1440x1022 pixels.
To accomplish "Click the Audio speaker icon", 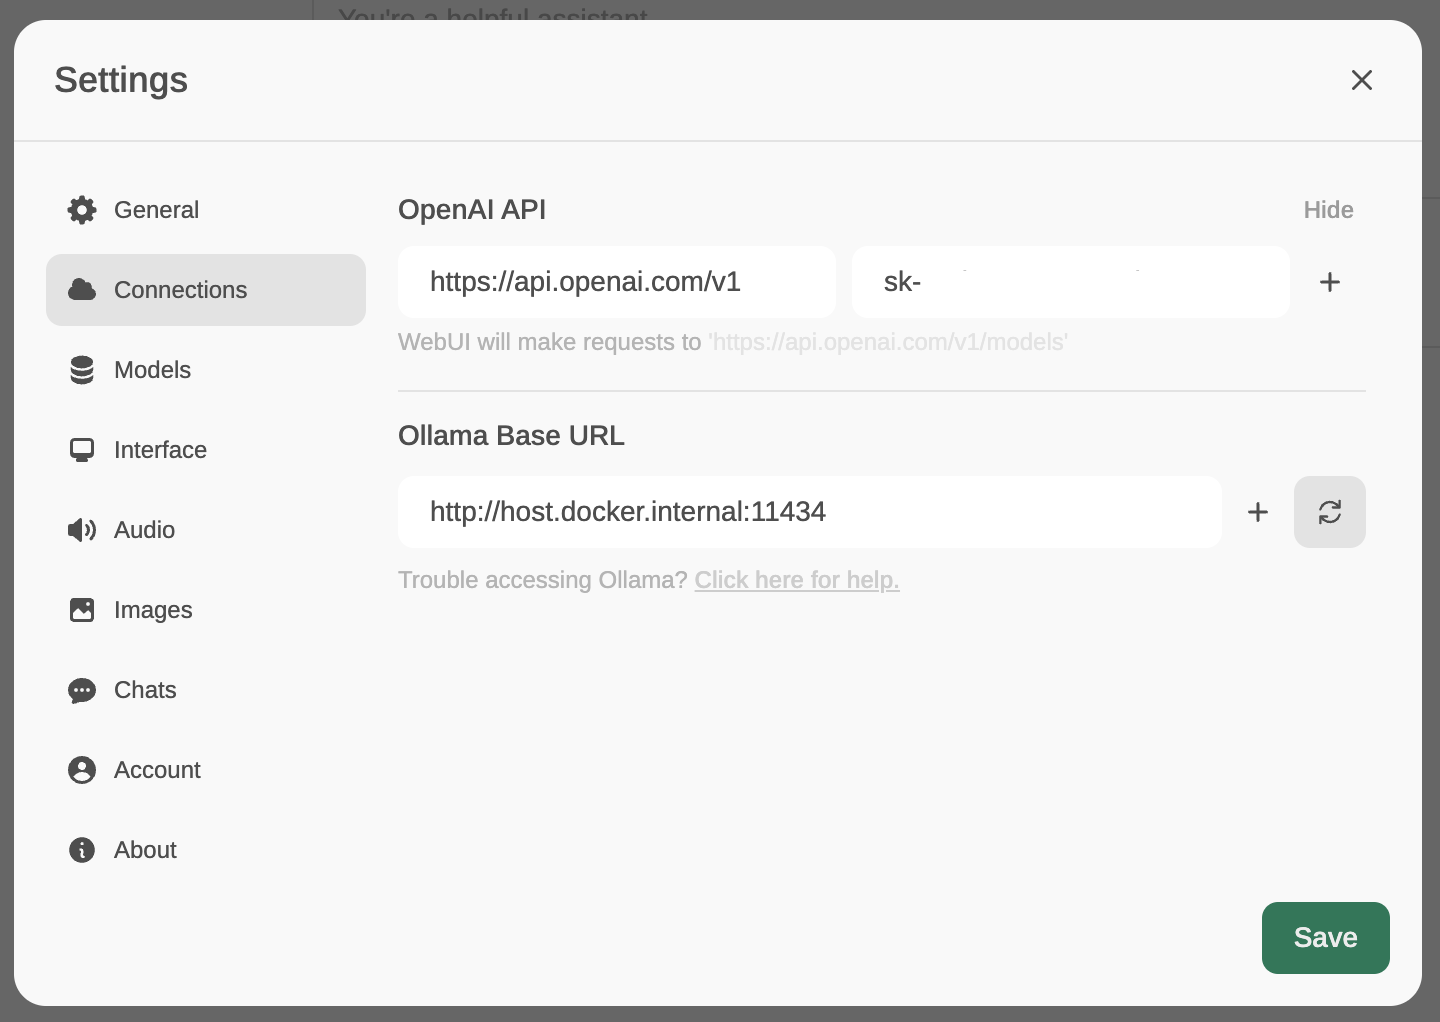I will [x=82, y=530].
